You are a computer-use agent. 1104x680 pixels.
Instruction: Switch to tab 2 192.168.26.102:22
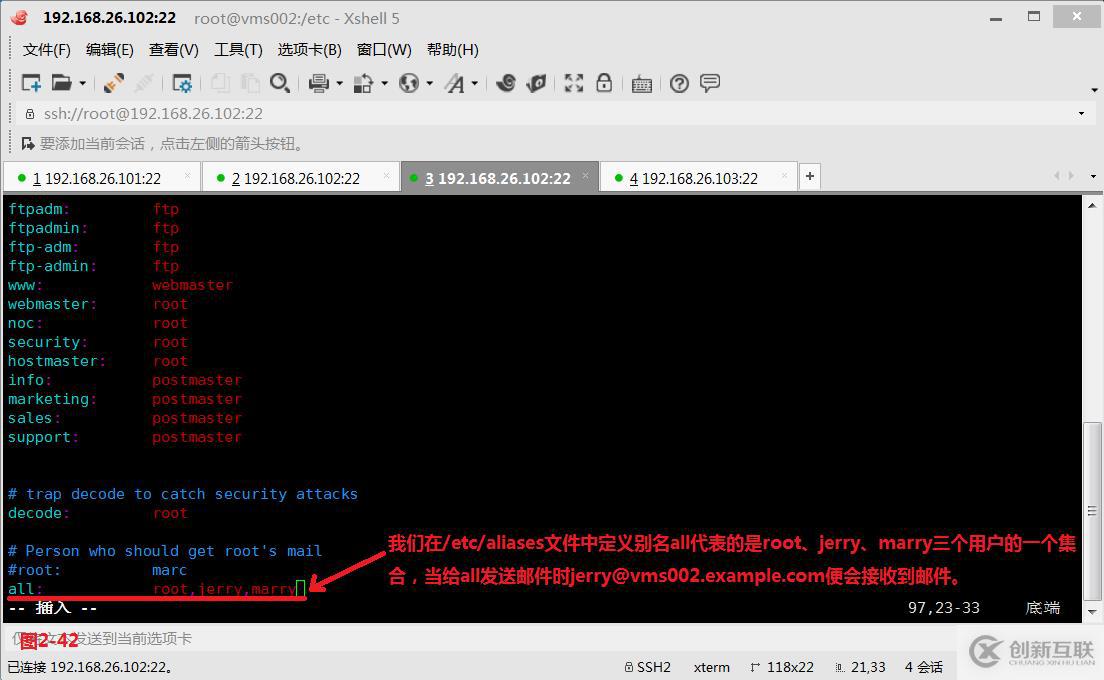tap(301, 178)
